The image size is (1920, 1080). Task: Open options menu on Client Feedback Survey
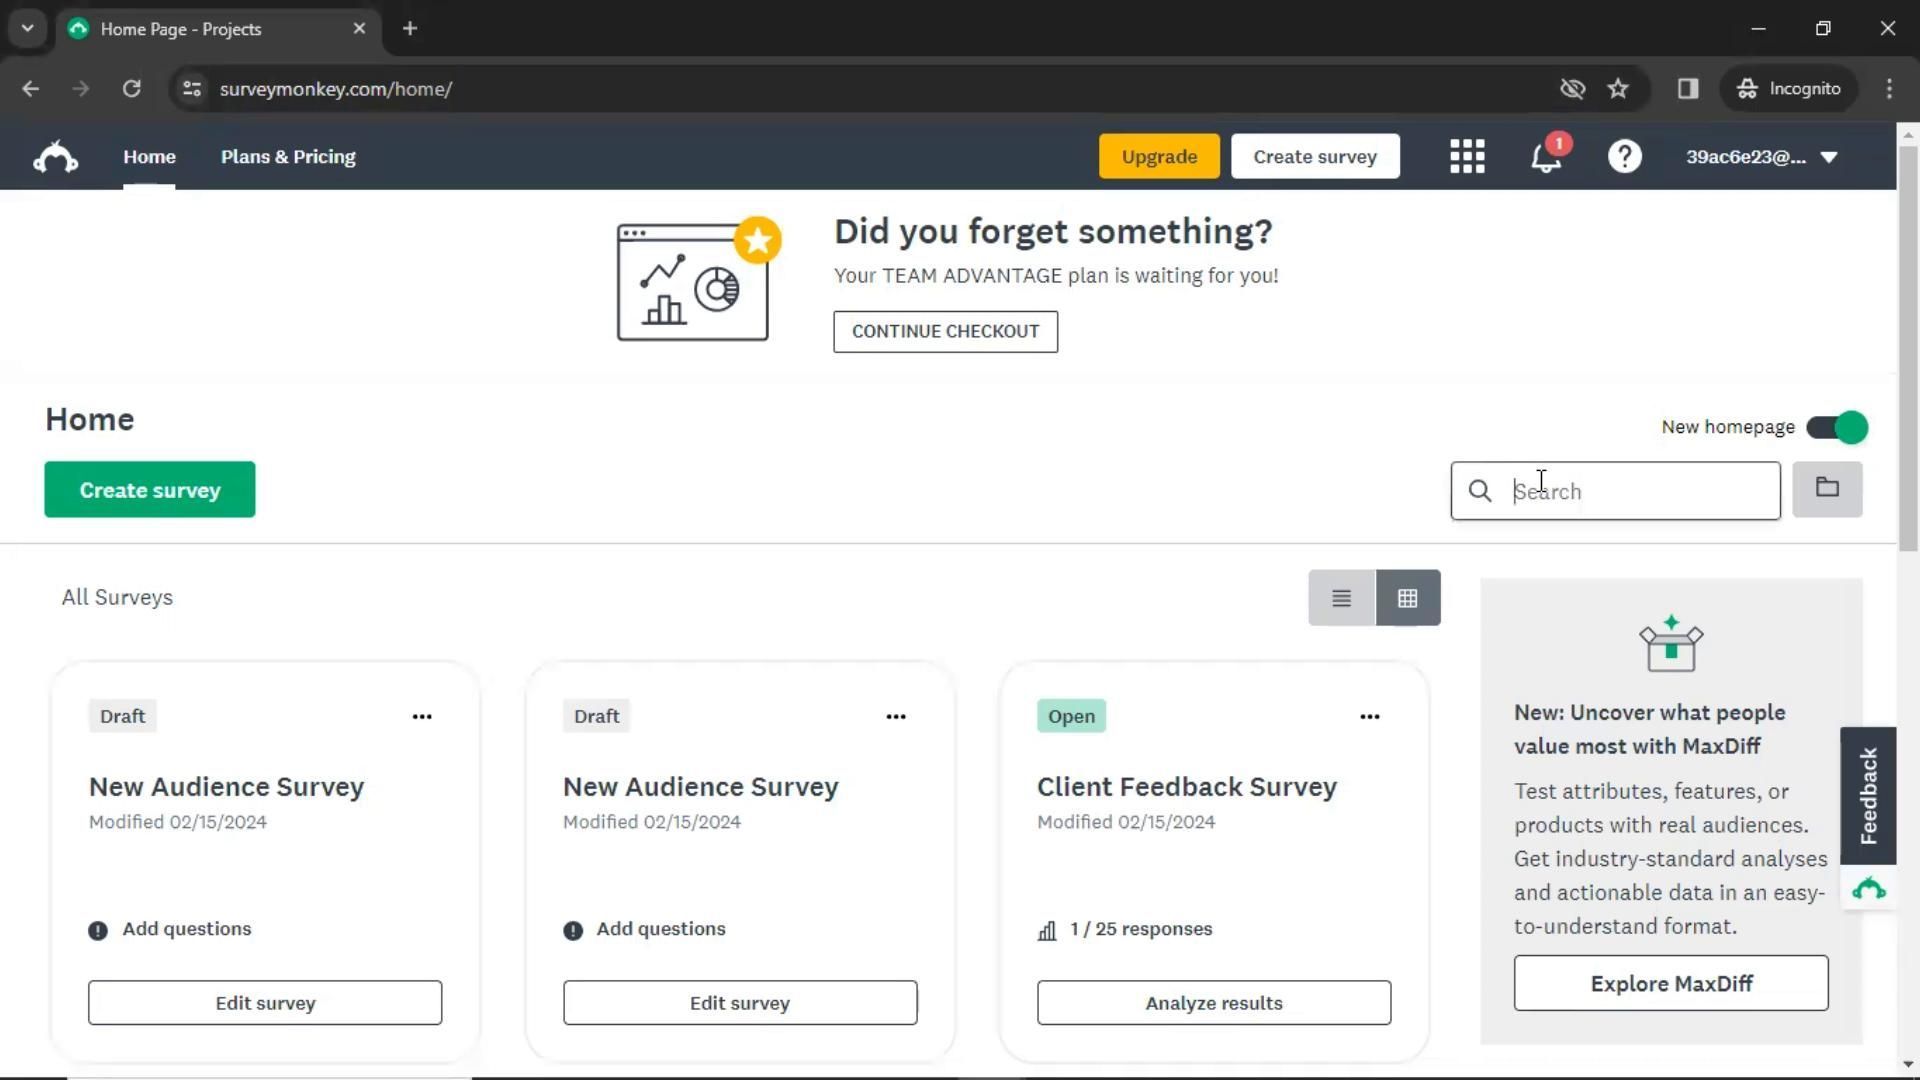tap(1369, 716)
